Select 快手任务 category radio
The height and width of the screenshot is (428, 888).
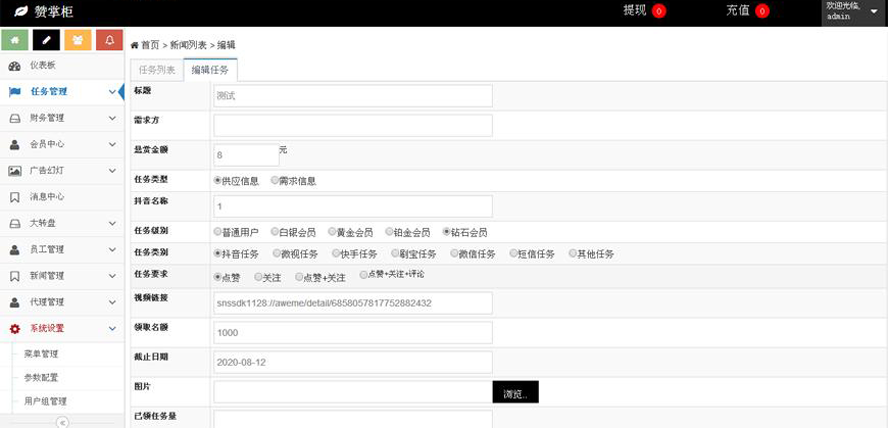(336, 254)
